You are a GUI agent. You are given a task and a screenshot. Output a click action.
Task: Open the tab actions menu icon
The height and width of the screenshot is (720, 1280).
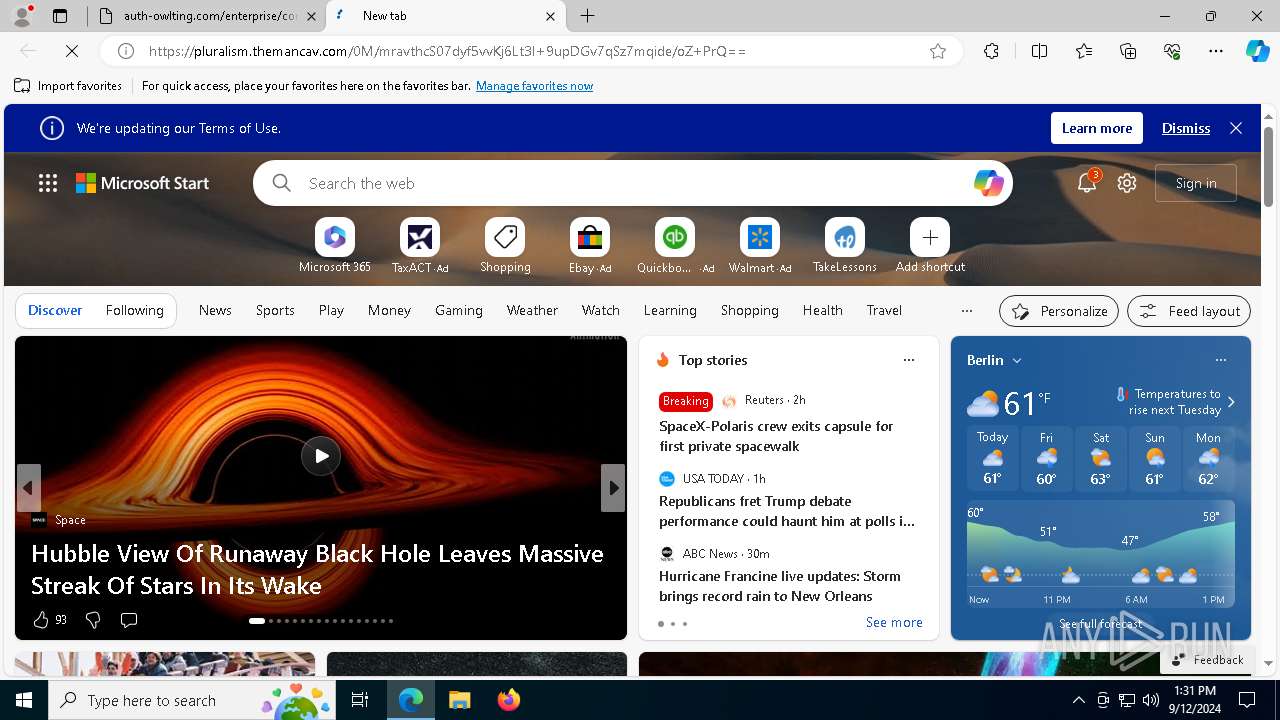60,16
